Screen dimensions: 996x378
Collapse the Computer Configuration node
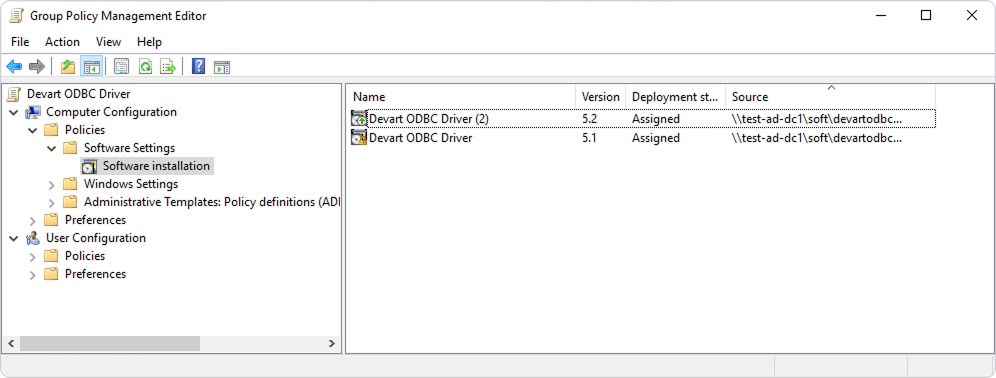(x=14, y=112)
